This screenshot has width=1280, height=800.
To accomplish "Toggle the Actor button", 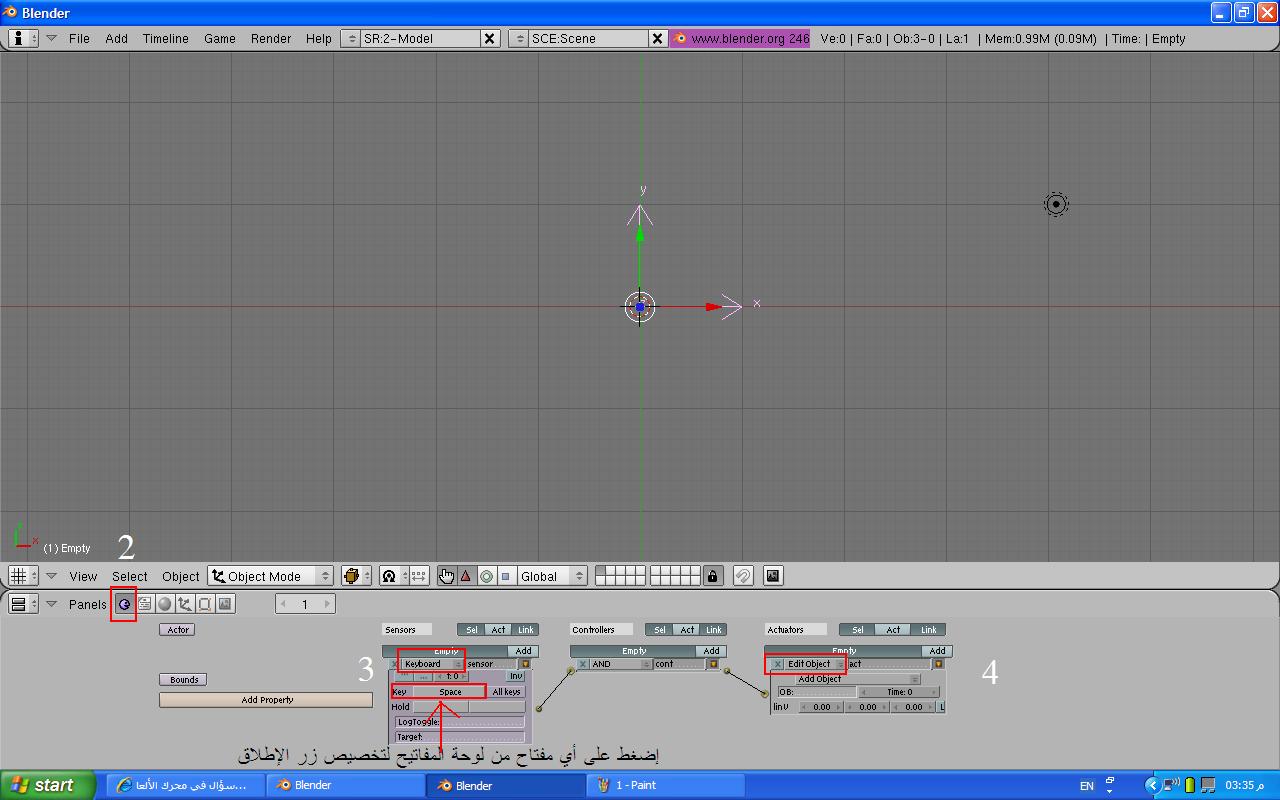I will [177, 630].
